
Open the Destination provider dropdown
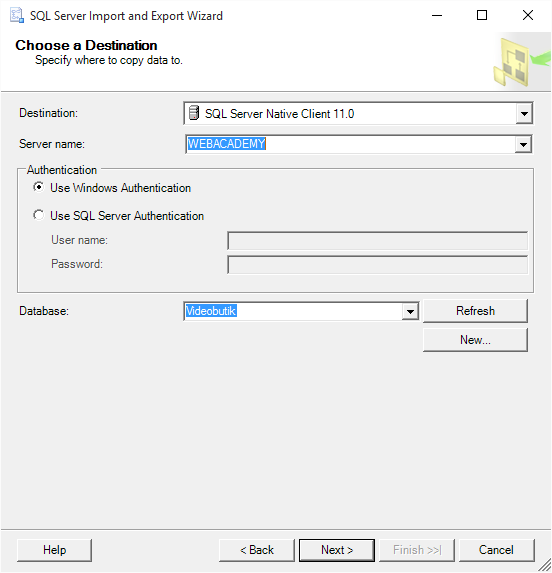524,114
